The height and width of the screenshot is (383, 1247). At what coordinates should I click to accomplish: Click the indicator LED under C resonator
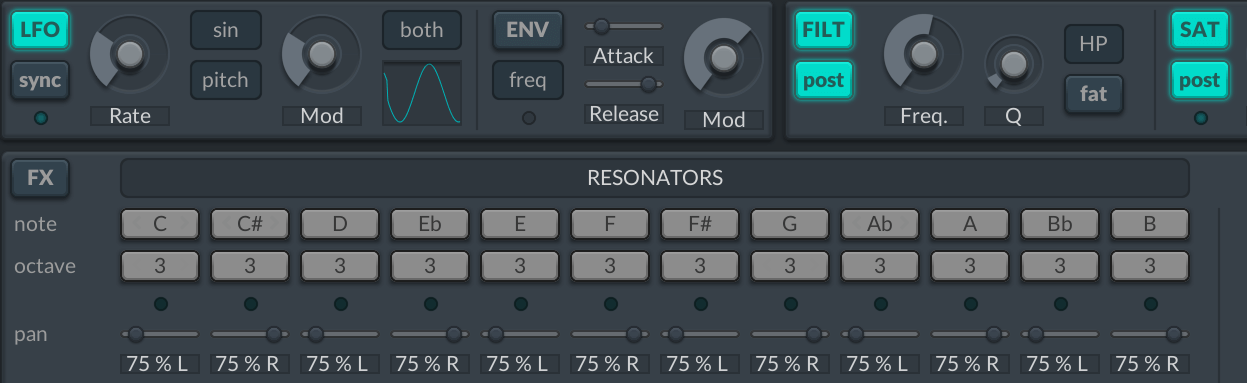tap(160, 304)
